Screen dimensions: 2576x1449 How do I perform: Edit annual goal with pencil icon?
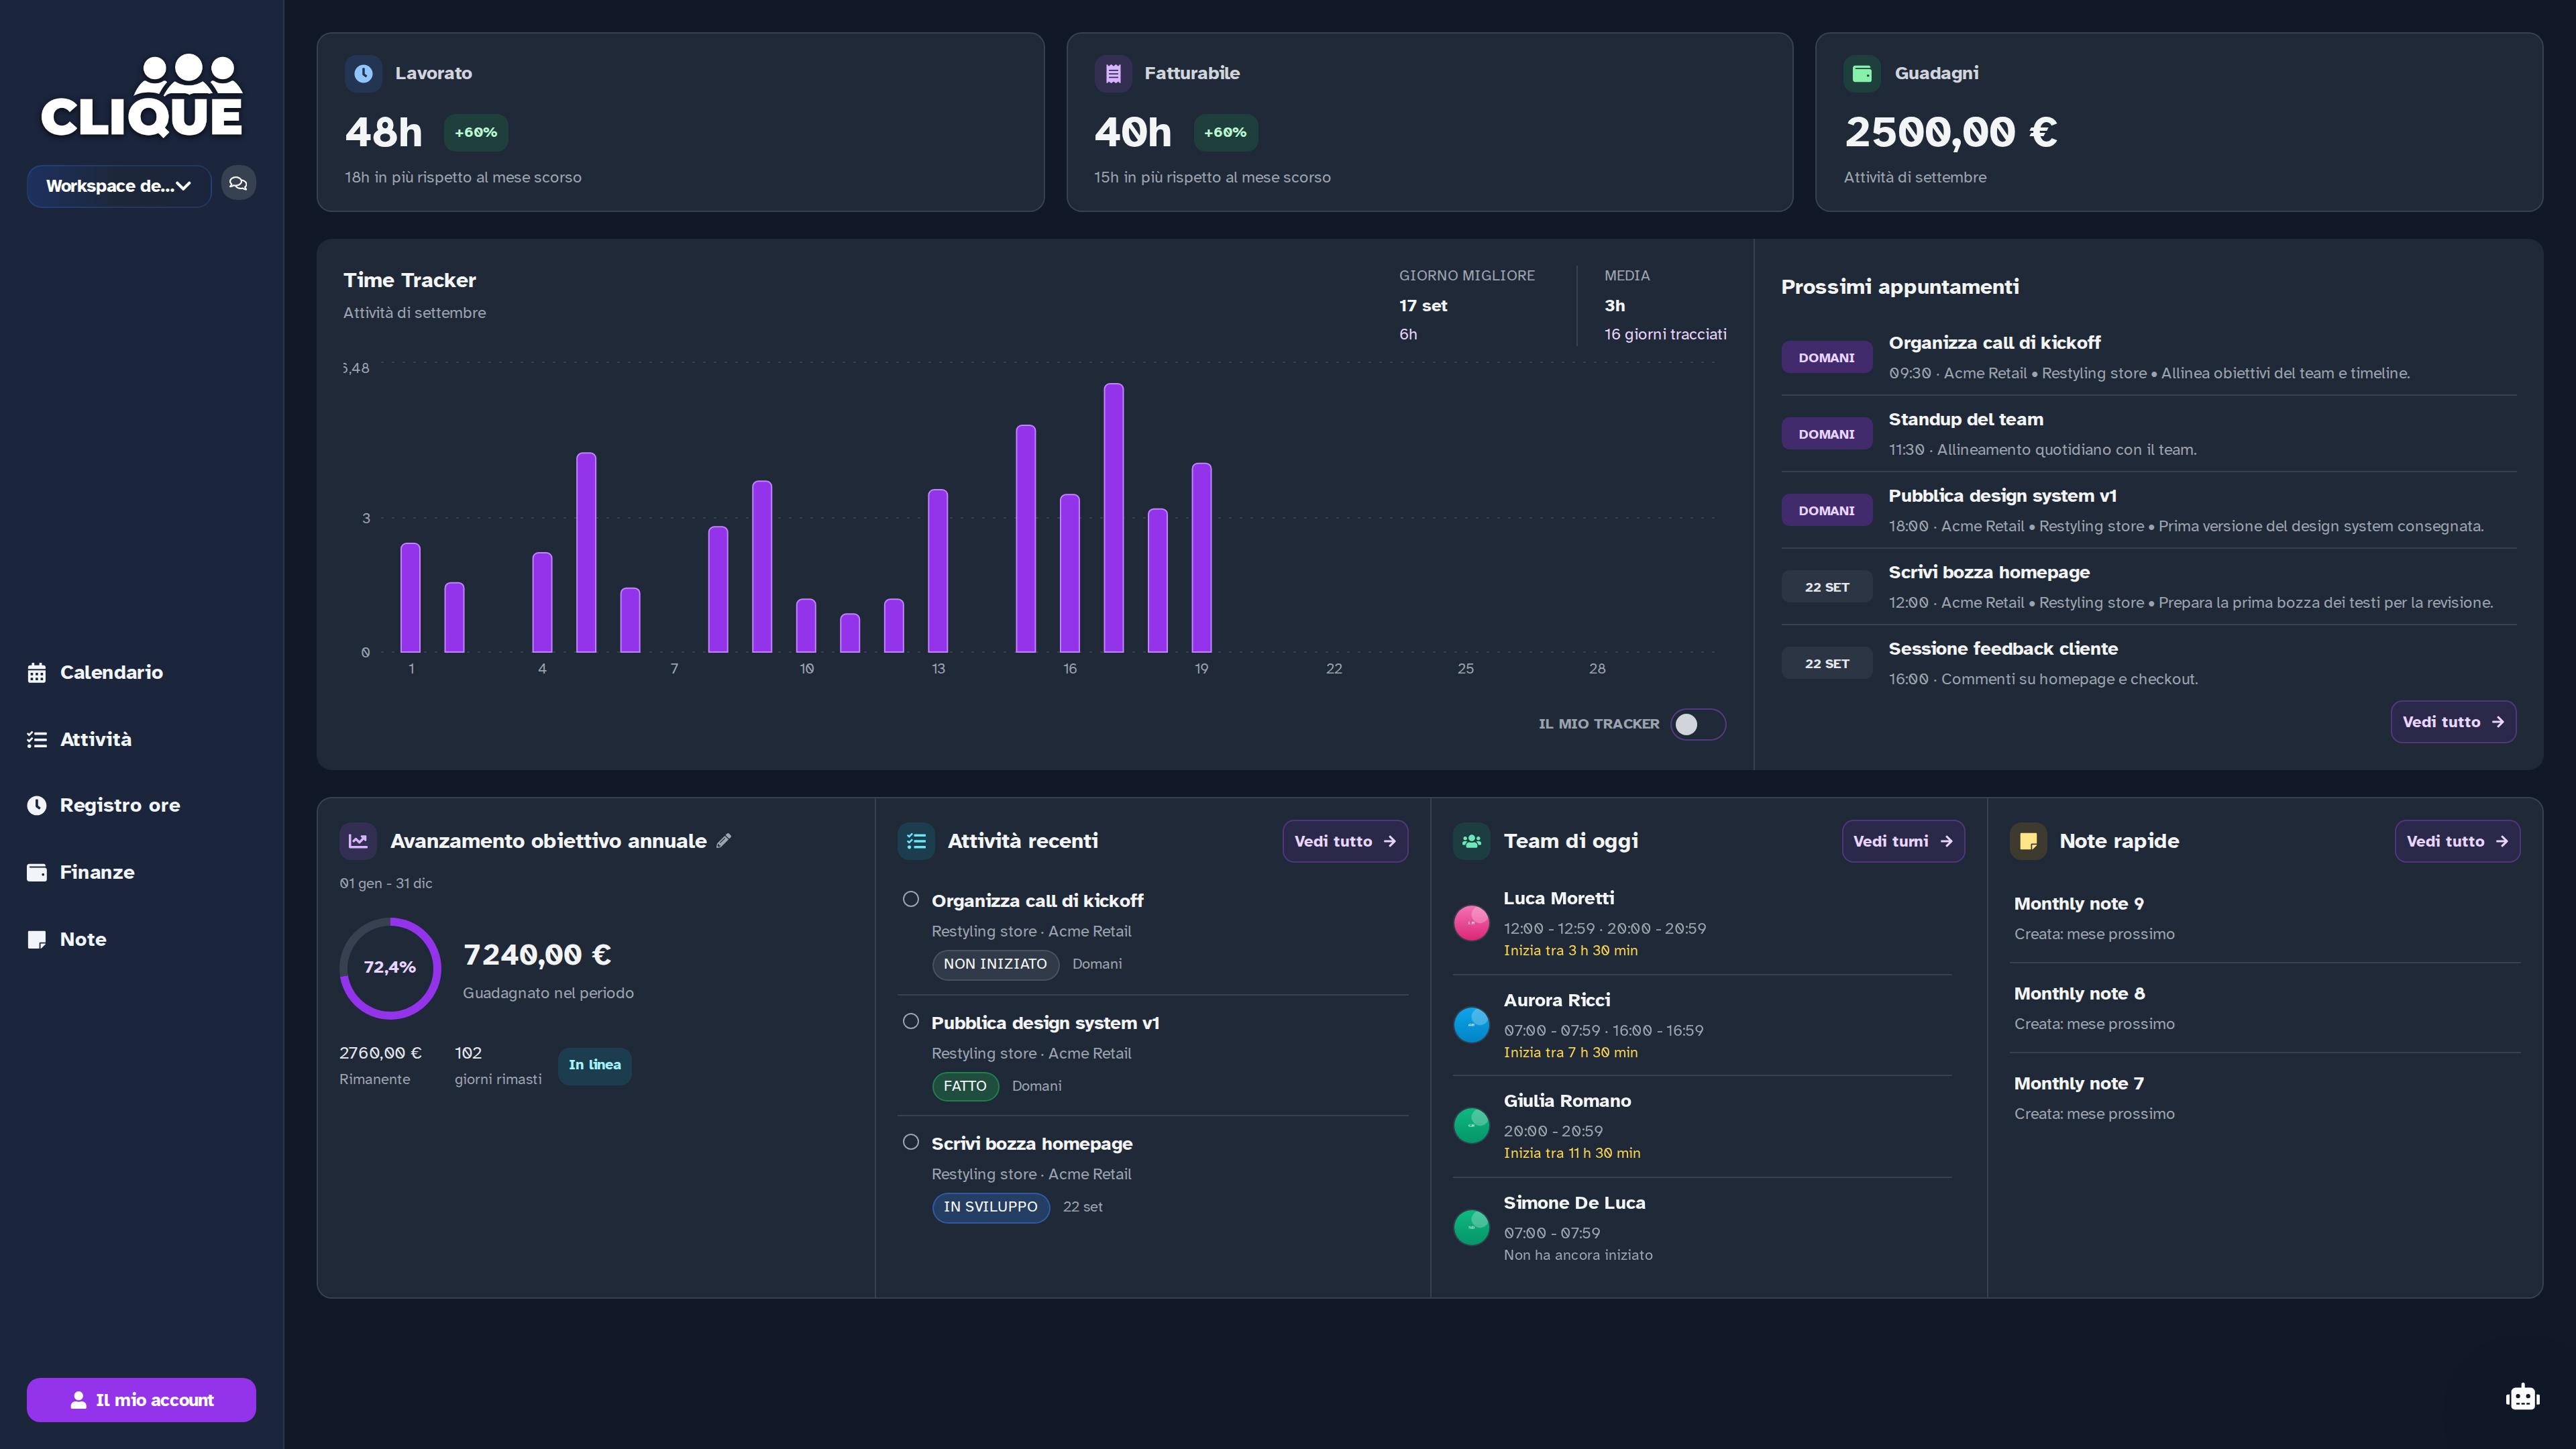coord(724,841)
